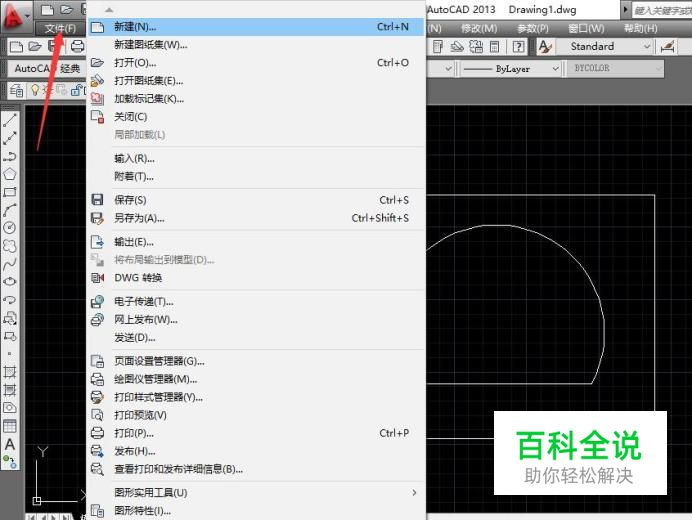Select the Line draw tool
This screenshot has height=520, width=692.
tap(10, 120)
